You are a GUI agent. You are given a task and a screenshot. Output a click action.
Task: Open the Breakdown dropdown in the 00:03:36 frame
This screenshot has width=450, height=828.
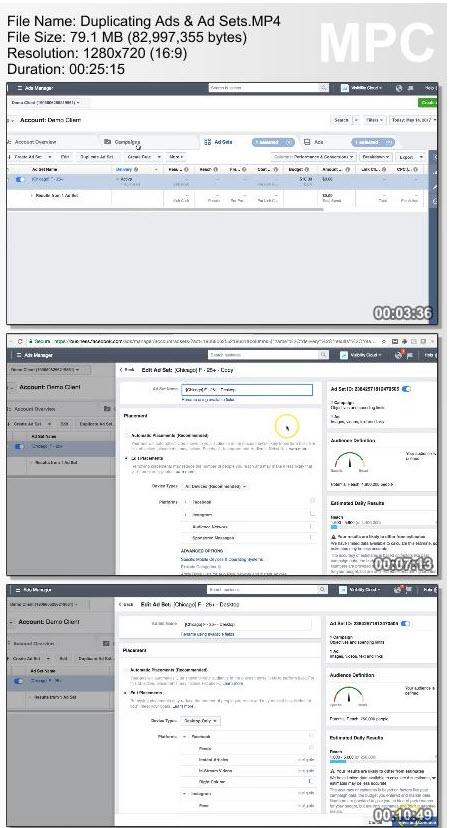[x=377, y=157]
